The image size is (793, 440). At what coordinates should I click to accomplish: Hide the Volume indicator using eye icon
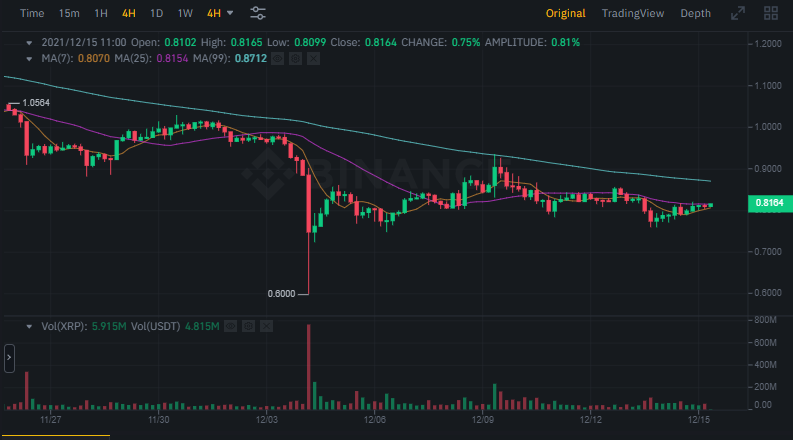231,325
